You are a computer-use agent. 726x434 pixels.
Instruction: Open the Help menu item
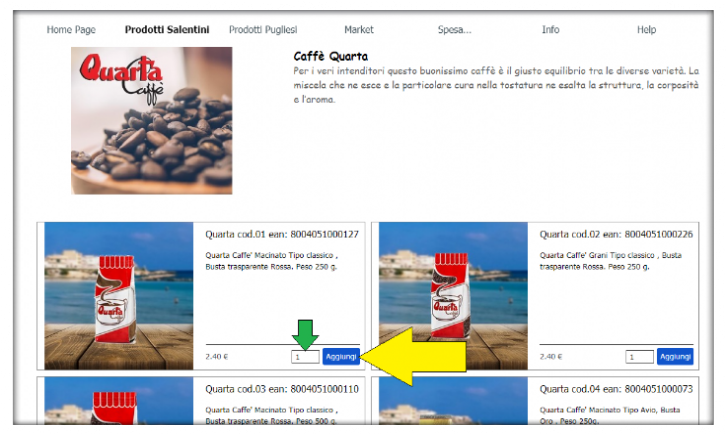(x=646, y=30)
